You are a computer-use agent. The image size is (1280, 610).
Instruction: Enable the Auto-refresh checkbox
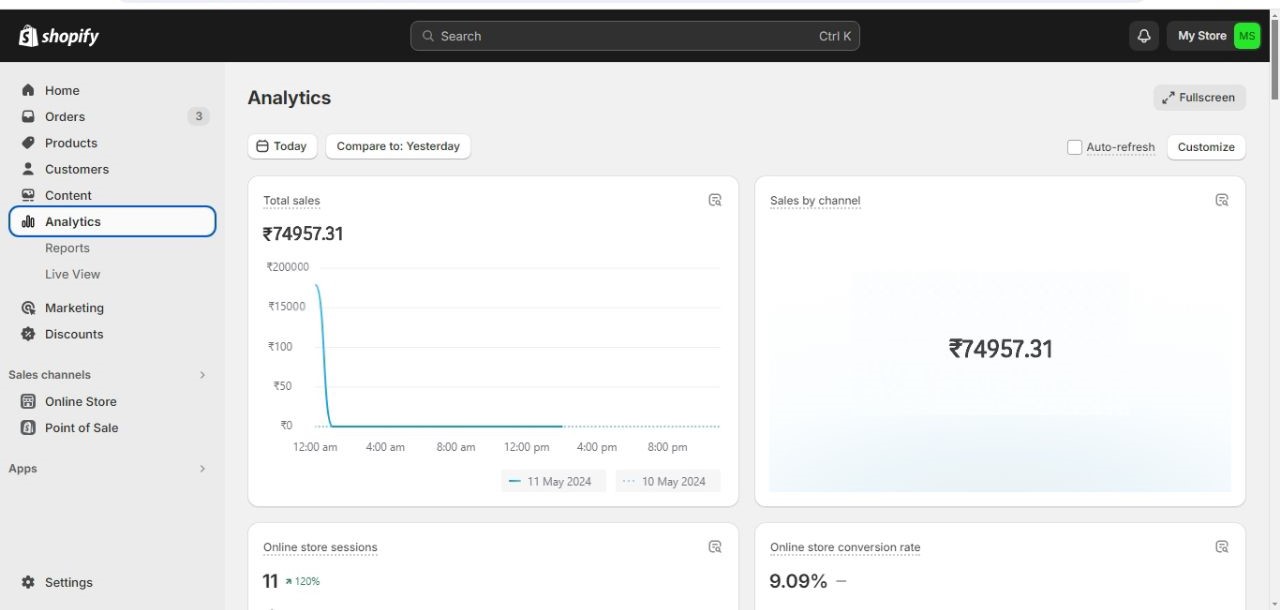pos(1074,147)
